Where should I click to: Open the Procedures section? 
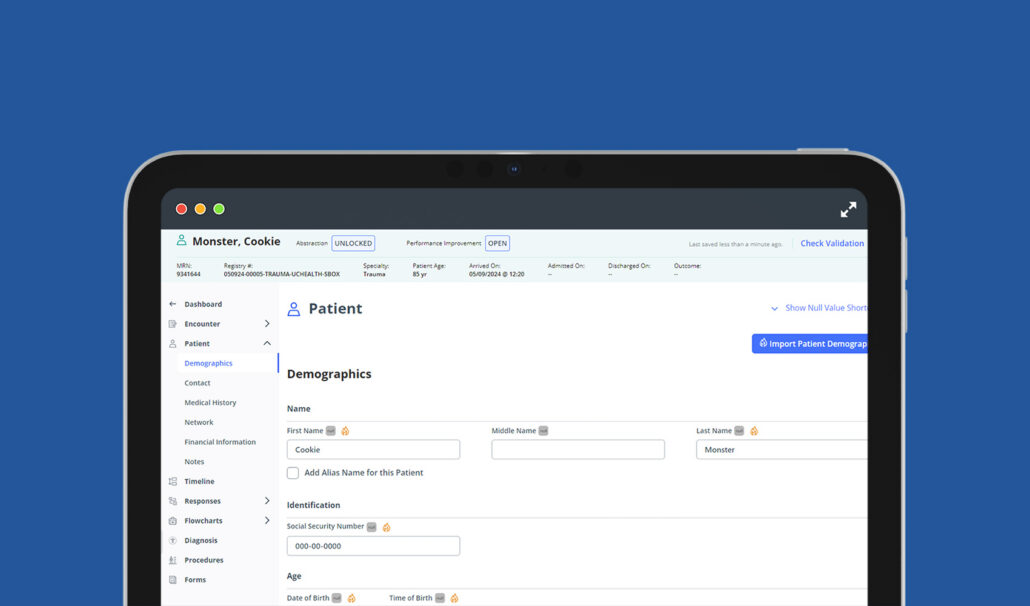204,560
